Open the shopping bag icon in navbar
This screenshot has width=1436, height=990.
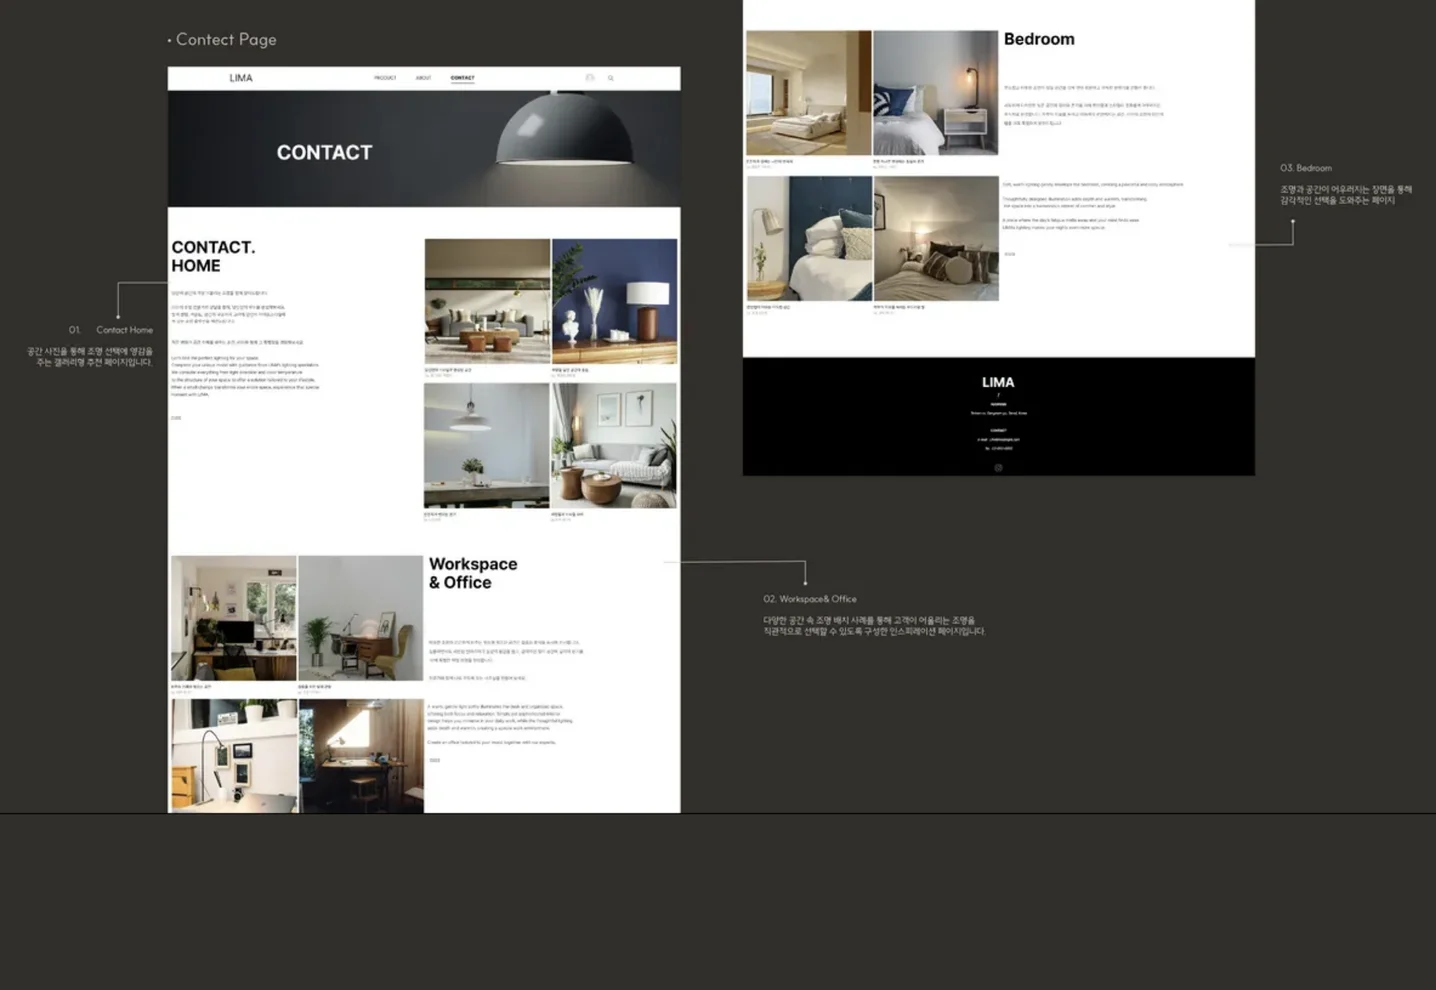[x=590, y=78]
